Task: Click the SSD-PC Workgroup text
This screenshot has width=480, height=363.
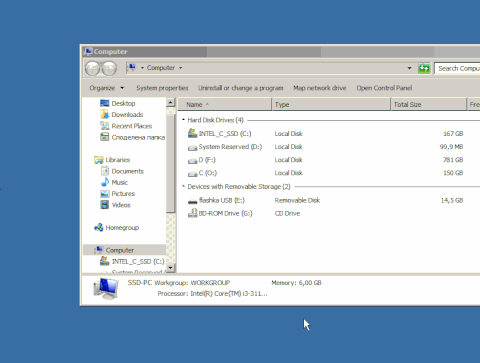Action: pos(179,283)
